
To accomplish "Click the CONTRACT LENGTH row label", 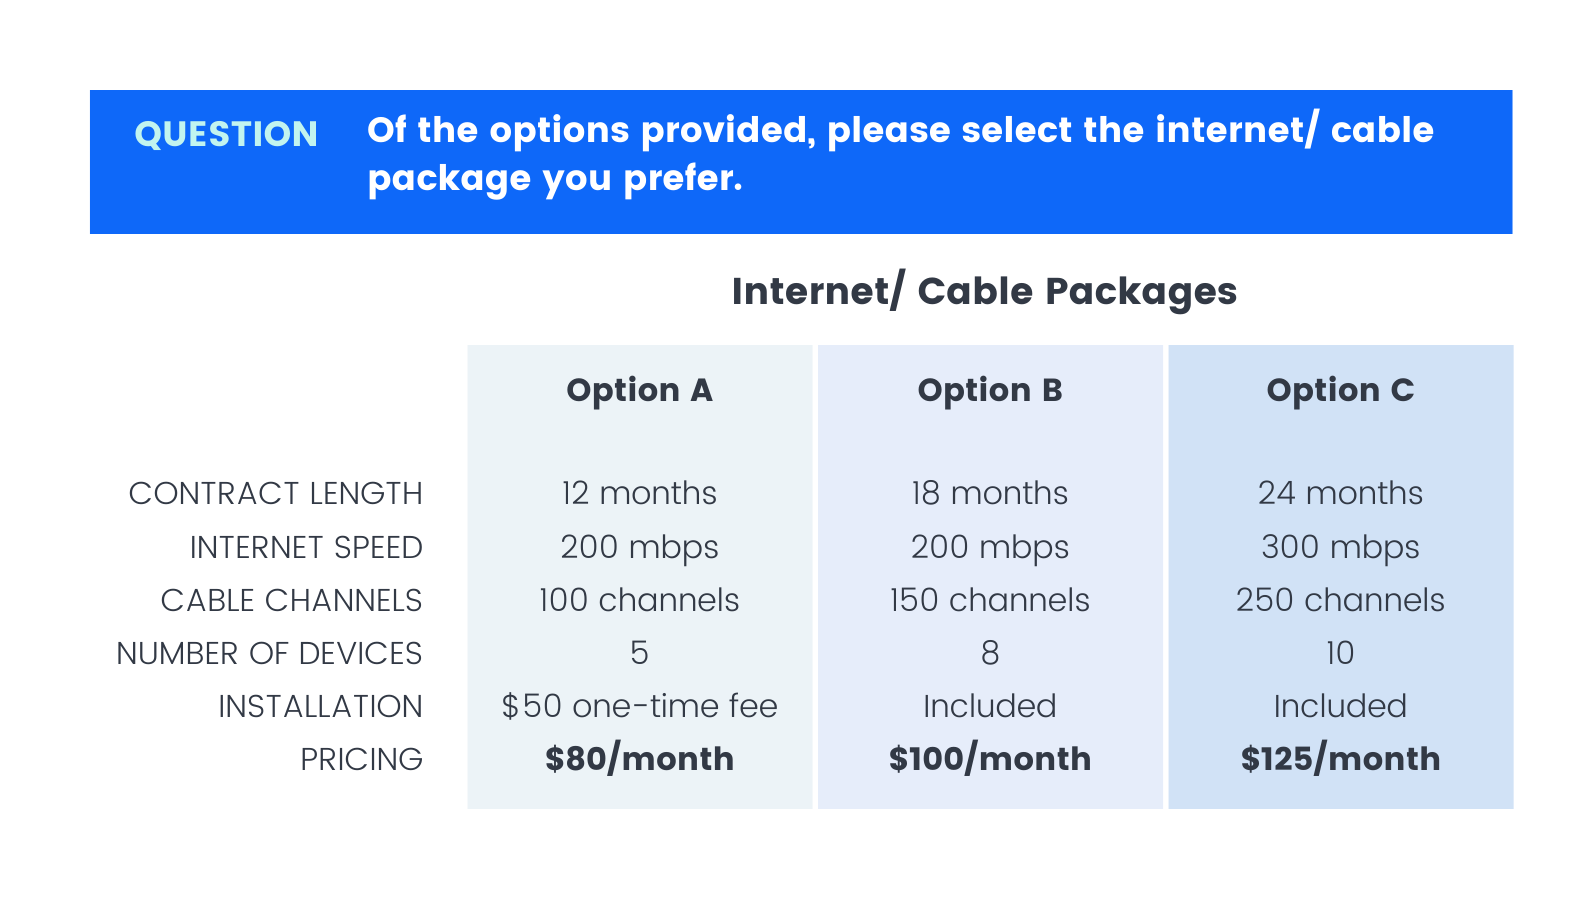I will [275, 493].
